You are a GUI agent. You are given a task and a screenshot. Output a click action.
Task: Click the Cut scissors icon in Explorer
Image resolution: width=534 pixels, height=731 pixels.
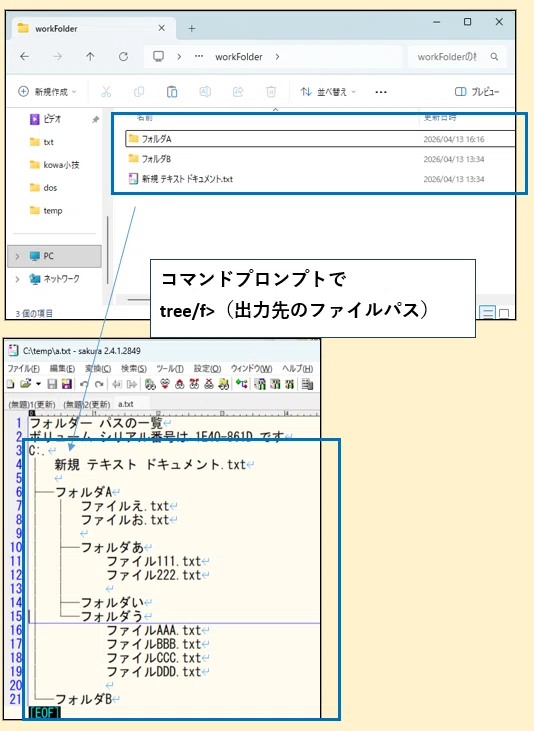(106, 92)
